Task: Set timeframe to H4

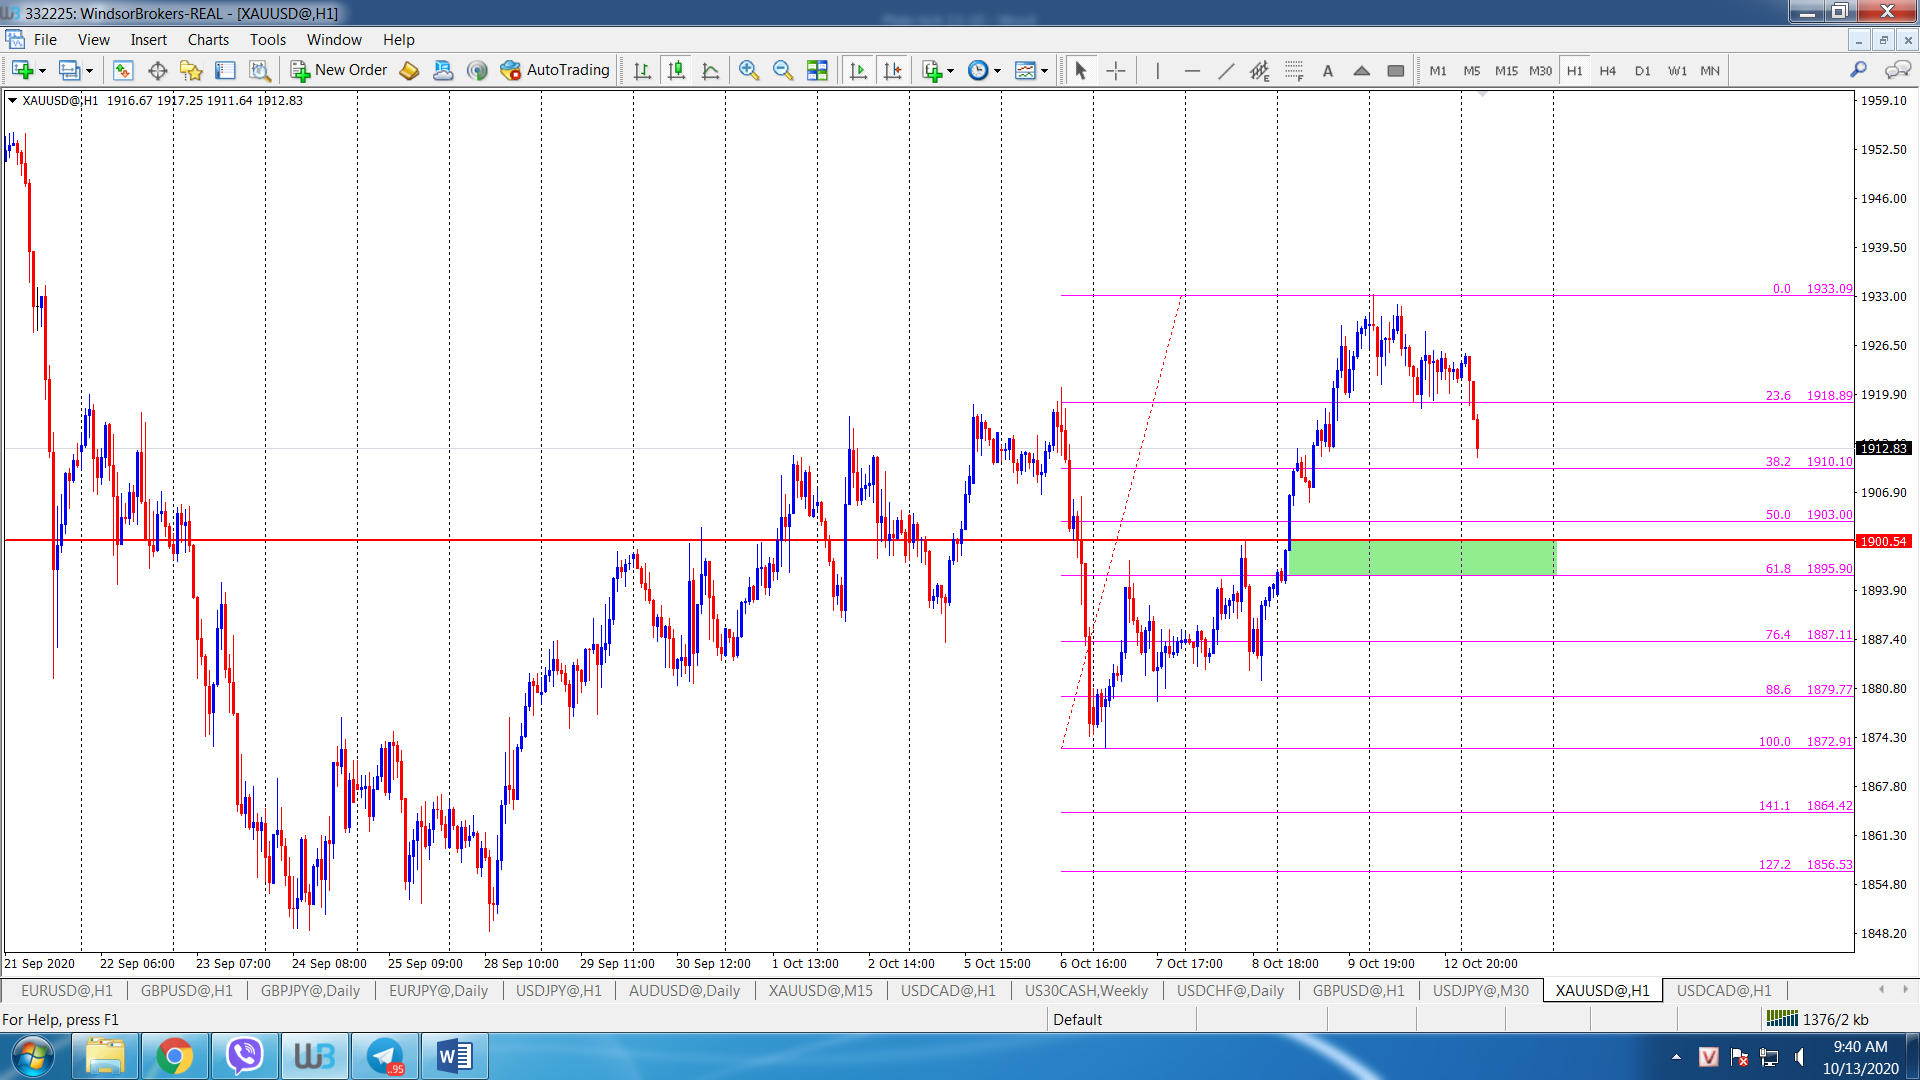Action: coord(1608,71)
